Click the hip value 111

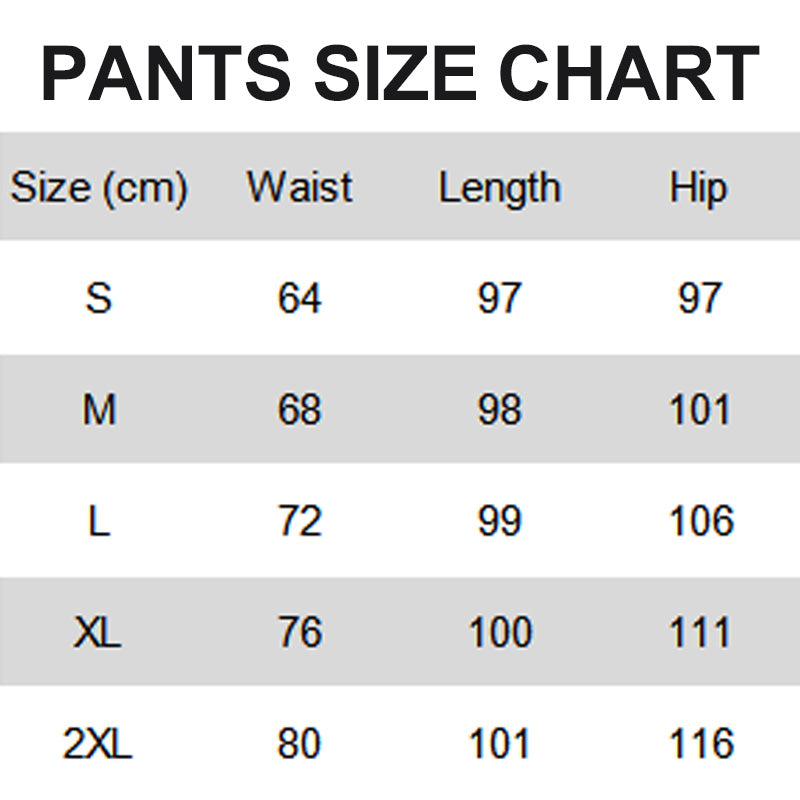click(699, 632)
